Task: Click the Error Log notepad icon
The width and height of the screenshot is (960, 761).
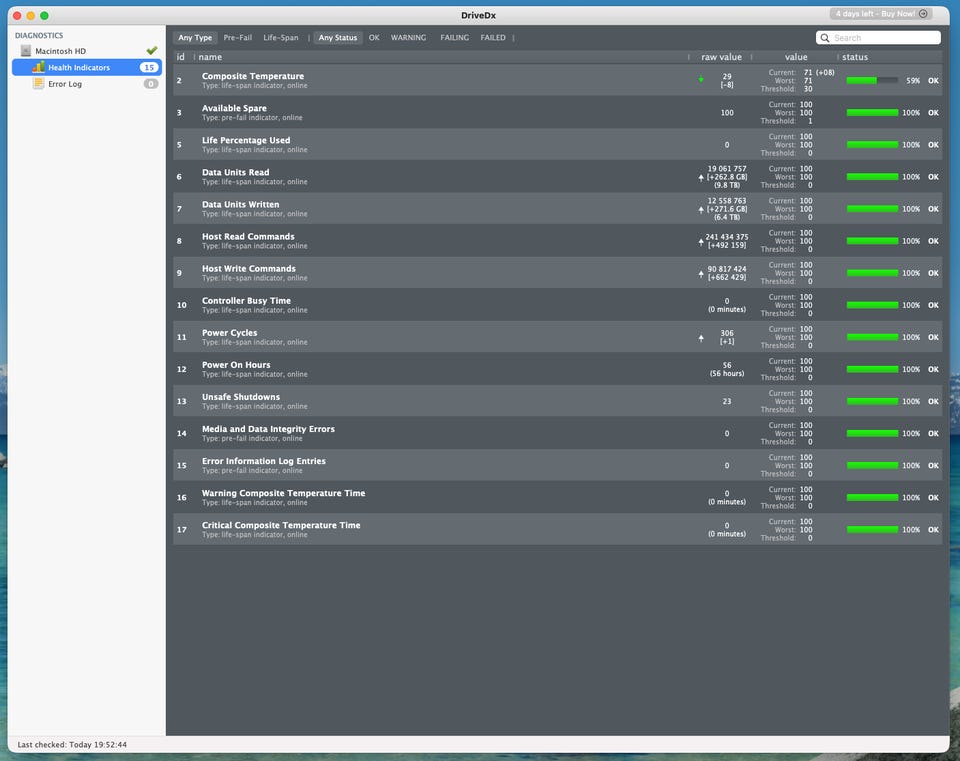Action: pyautogui.click(x=38, y=84)
